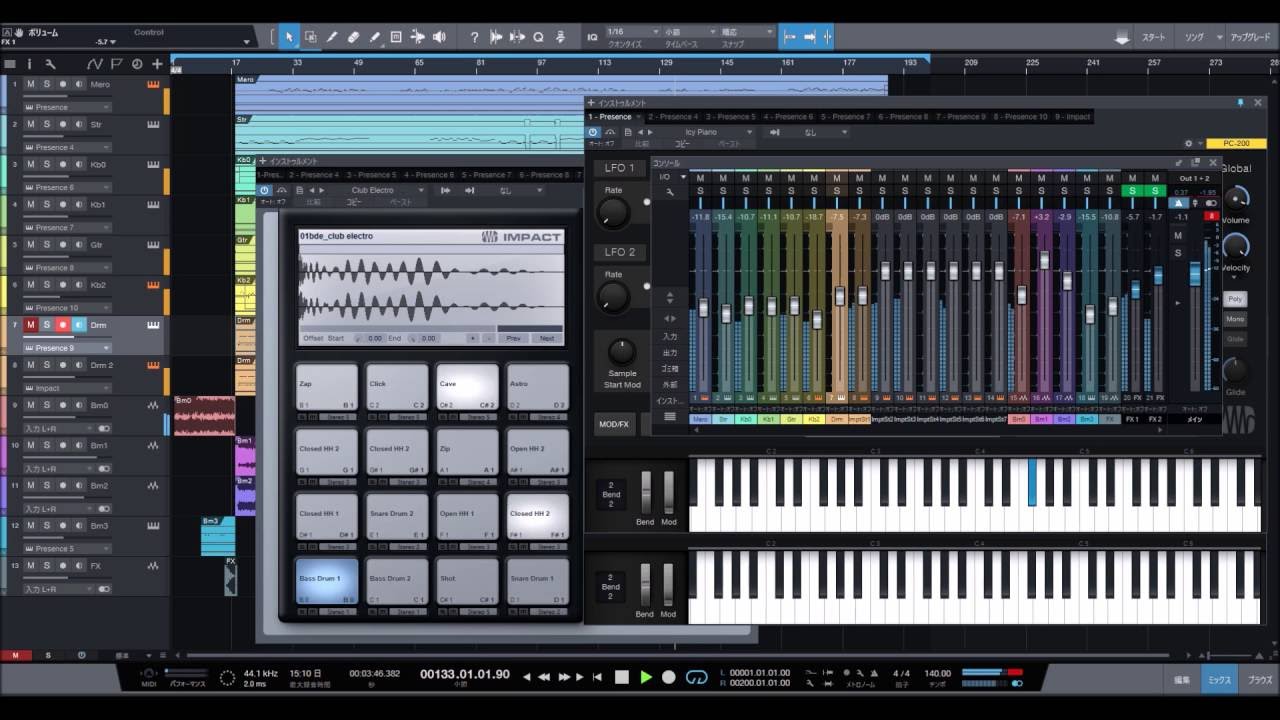
Task: Open the Icy Piano preset dropdown
Action: point(718,132)
